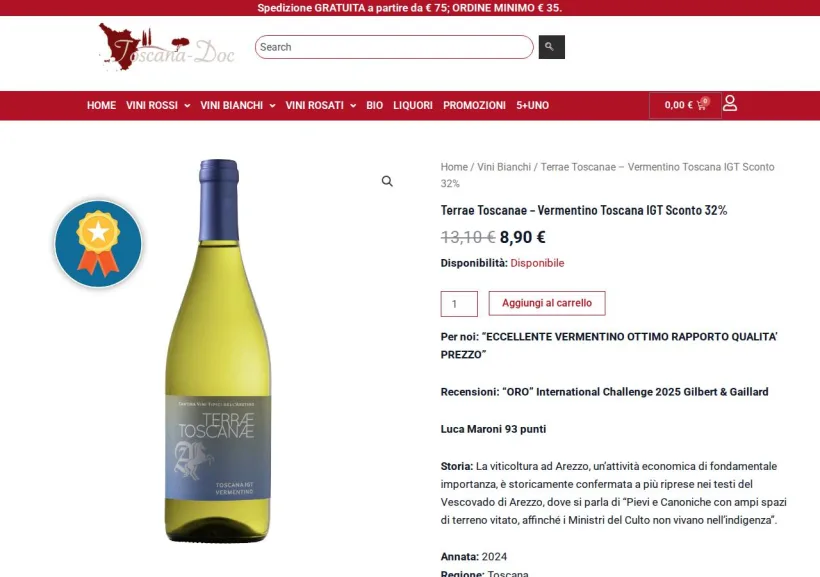Expand the Vini Bianchi dropdown chevron
This screenshot has width=820, height=577.
click(272, 106)
